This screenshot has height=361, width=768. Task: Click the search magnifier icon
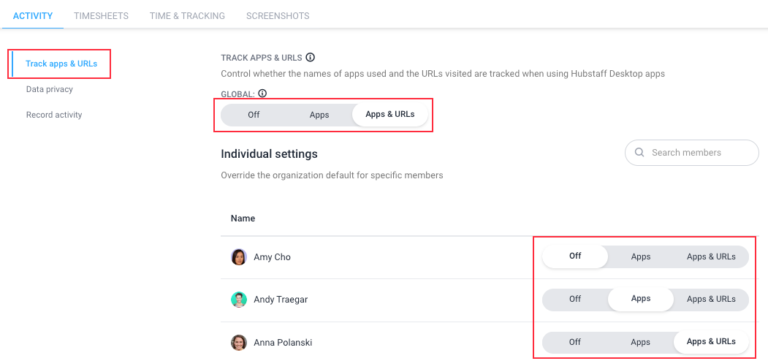639,152
